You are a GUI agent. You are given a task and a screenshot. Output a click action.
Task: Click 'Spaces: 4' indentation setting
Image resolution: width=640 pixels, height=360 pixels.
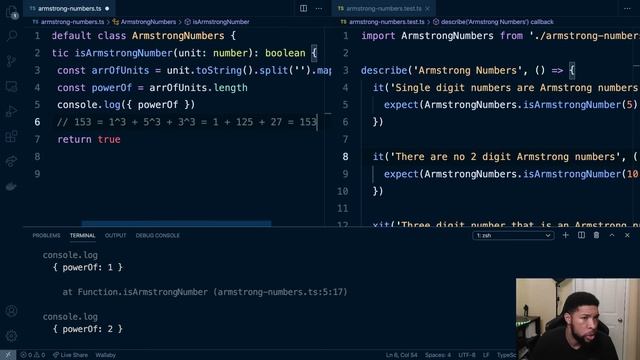click(438, 355)
